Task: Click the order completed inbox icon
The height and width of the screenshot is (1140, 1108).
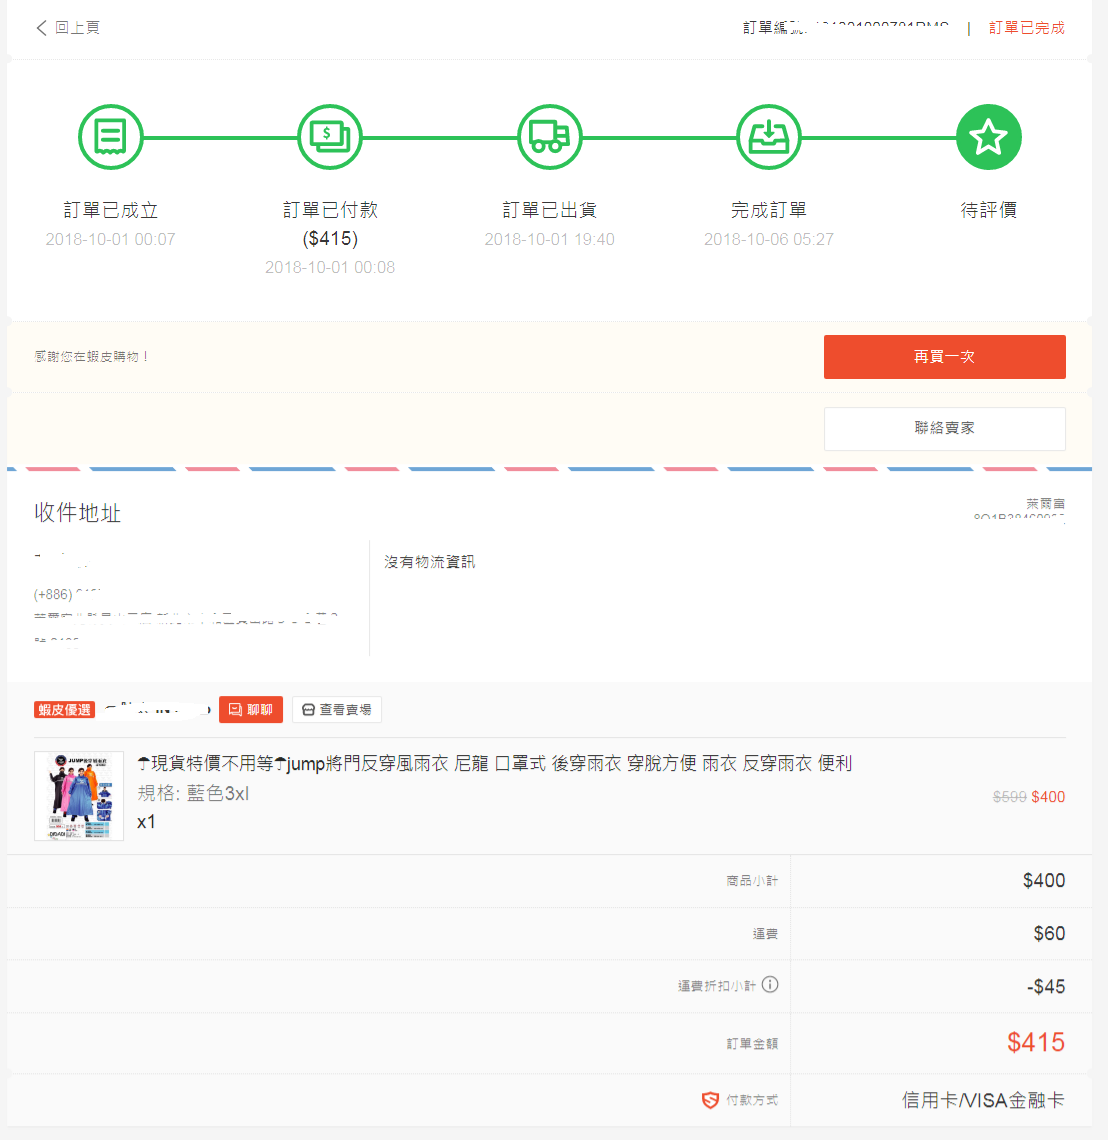Action: coord(768,137)
